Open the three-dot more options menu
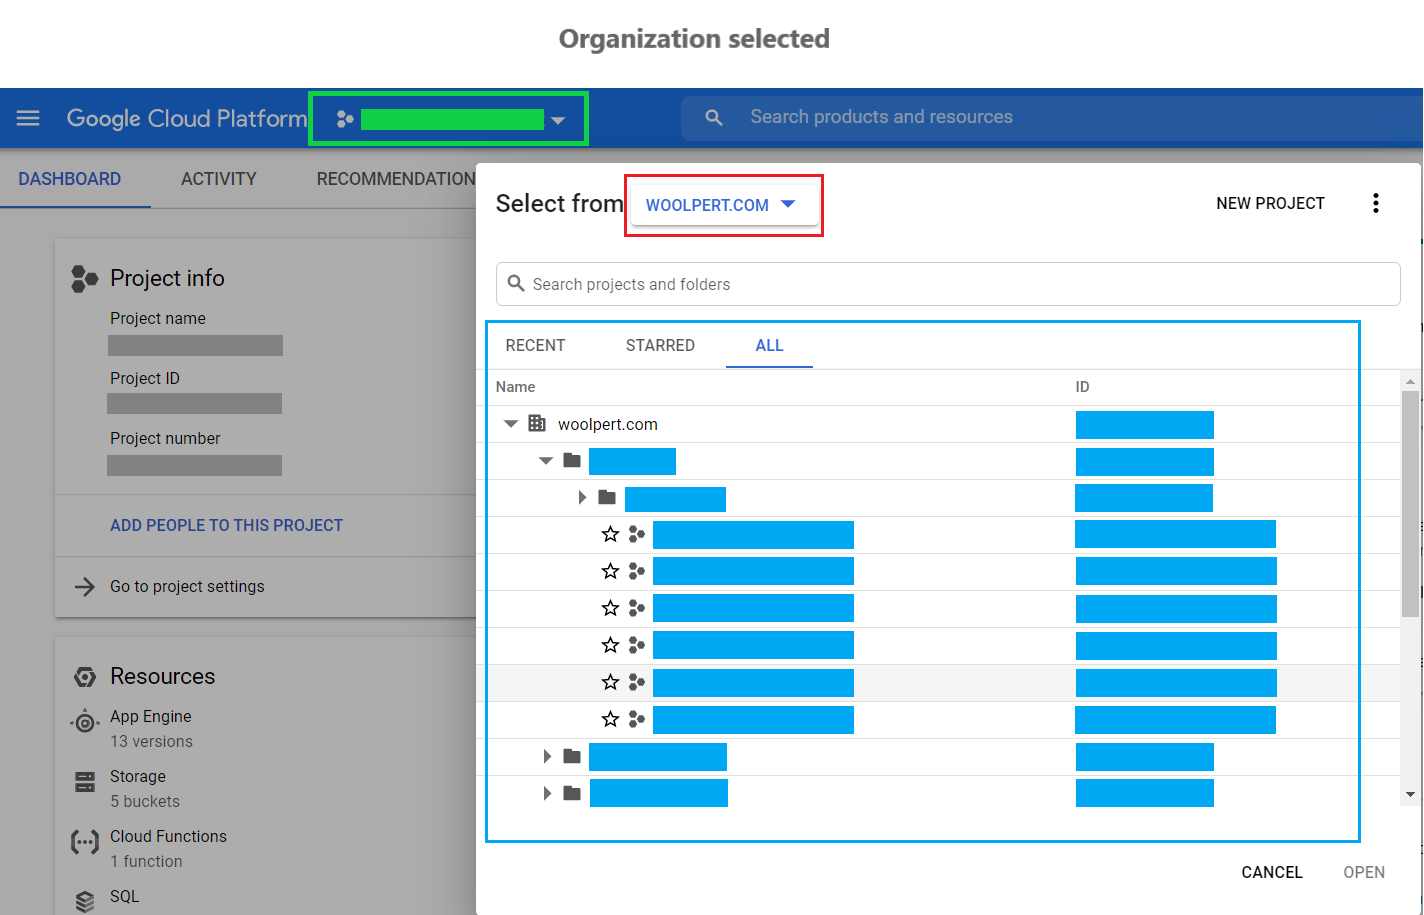This screenshot has height=915, width=1424. click(1376, 204)
